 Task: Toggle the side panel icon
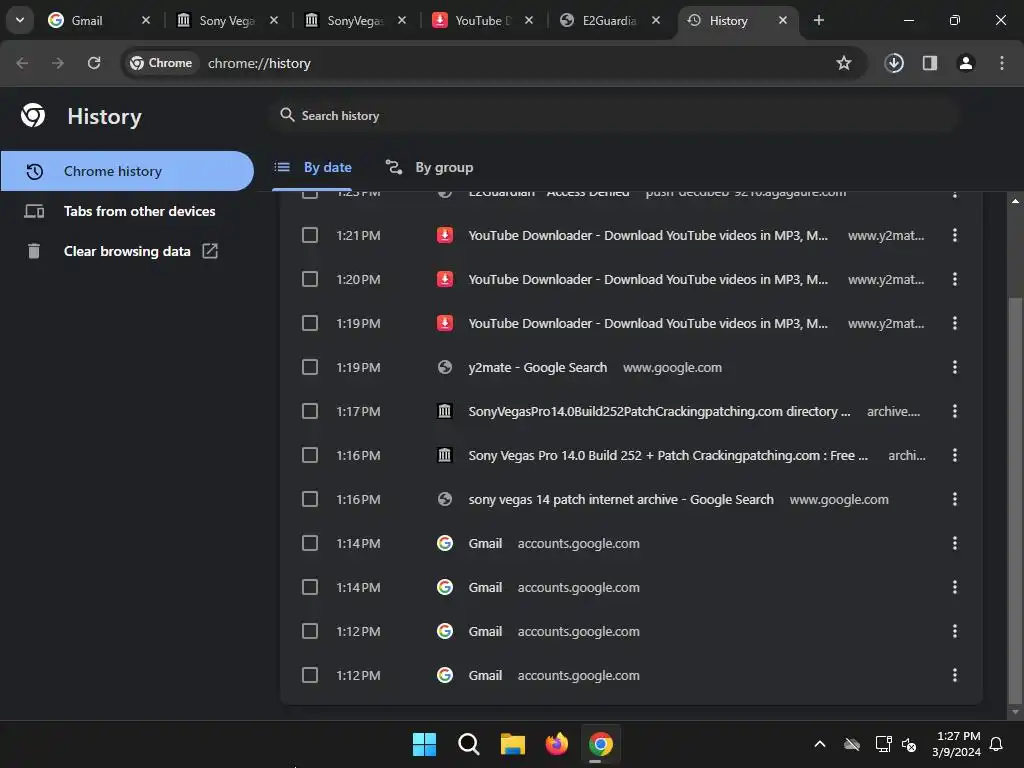click(930, 63)
